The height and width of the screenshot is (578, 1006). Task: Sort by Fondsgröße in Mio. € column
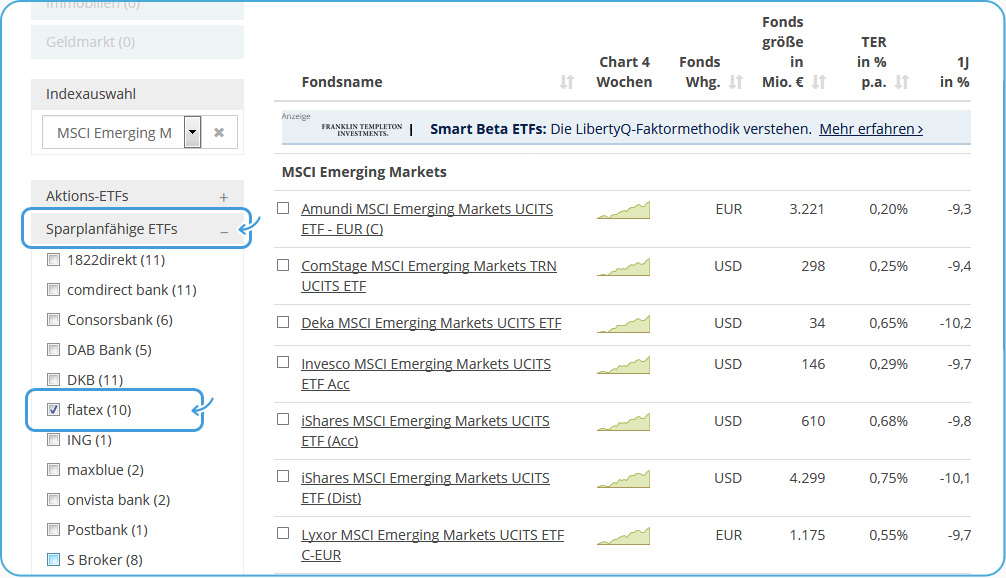[819, 82]
